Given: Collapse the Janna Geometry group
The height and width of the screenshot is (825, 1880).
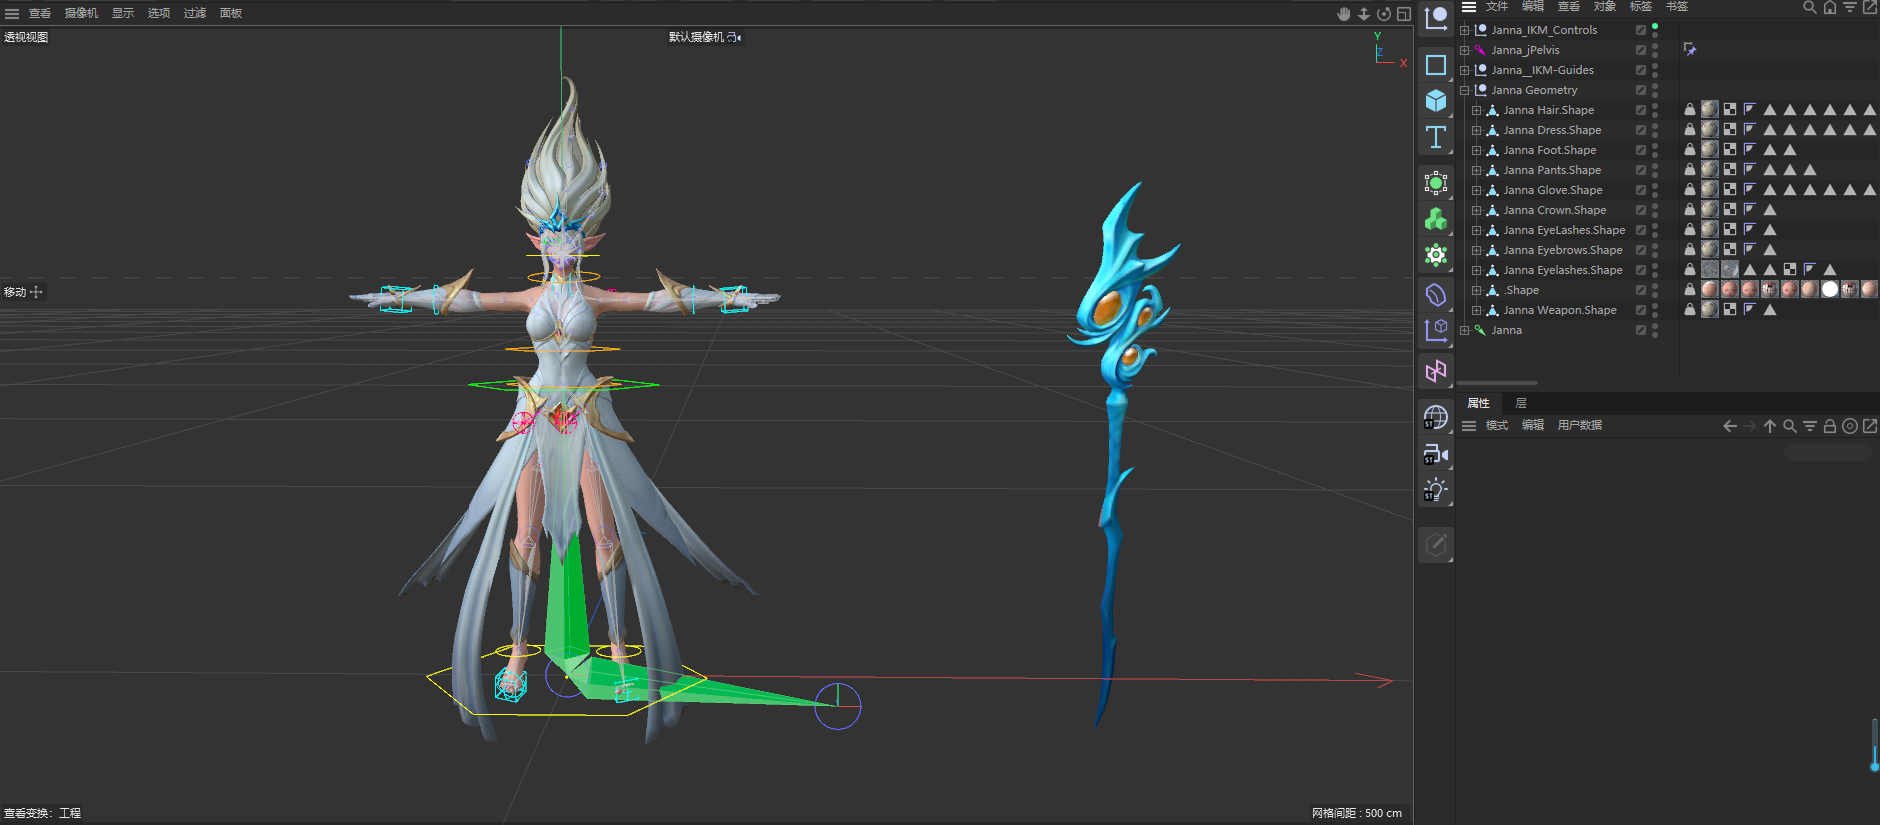Looking at the screenshot, I should [x=1465, y=90].
